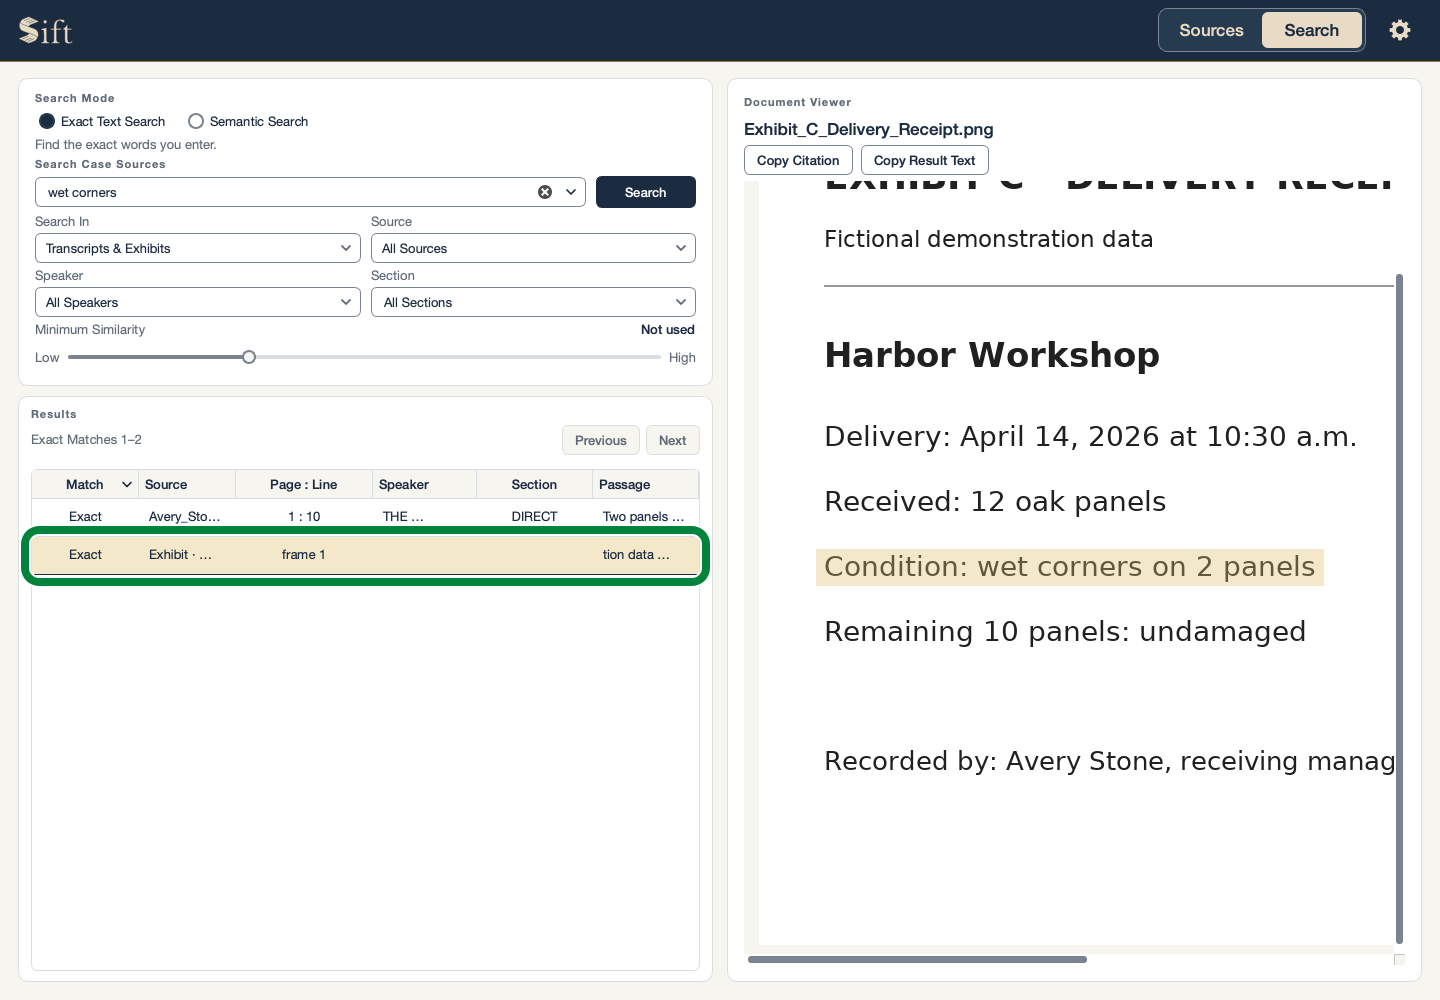Image resolution: width=1440 pixels, height=1000 pixels.
Task: Click the Sift logo
Action: pyautogui.click(x=46, y=31)
